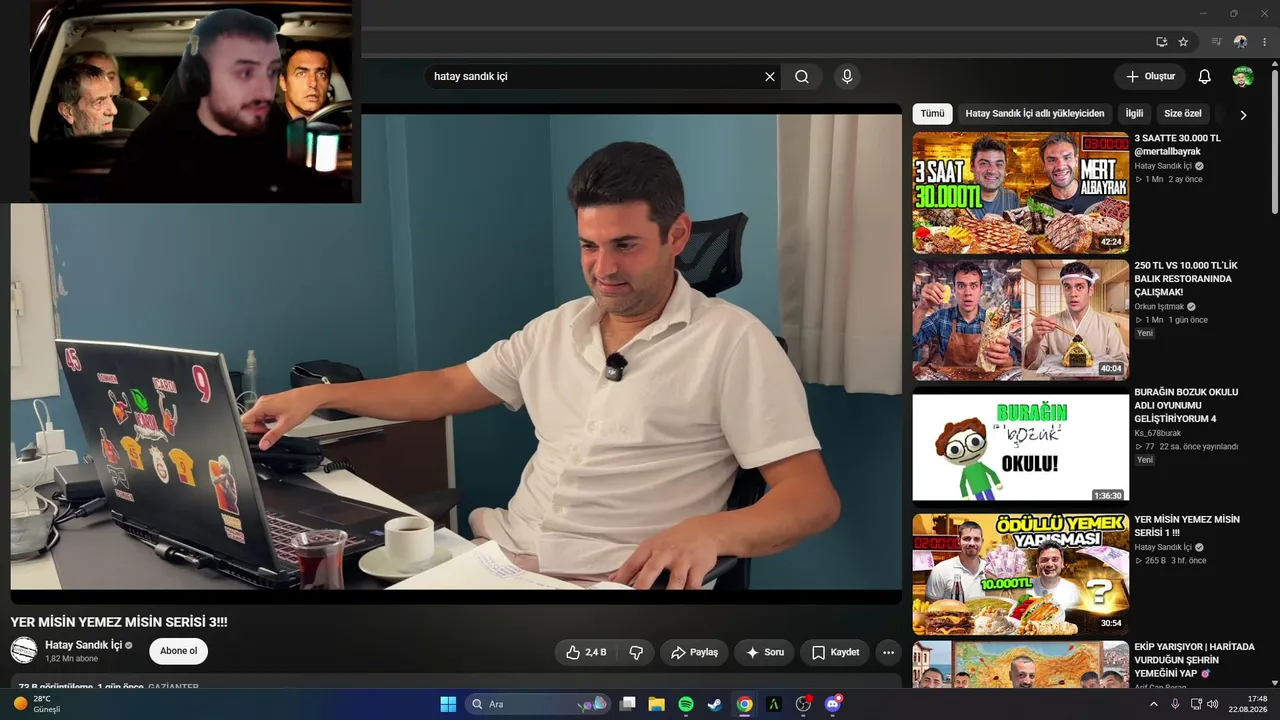Open YouTube notifications bell
Viewport: 1280px width, 720px height.
[x=1205, y=77]
